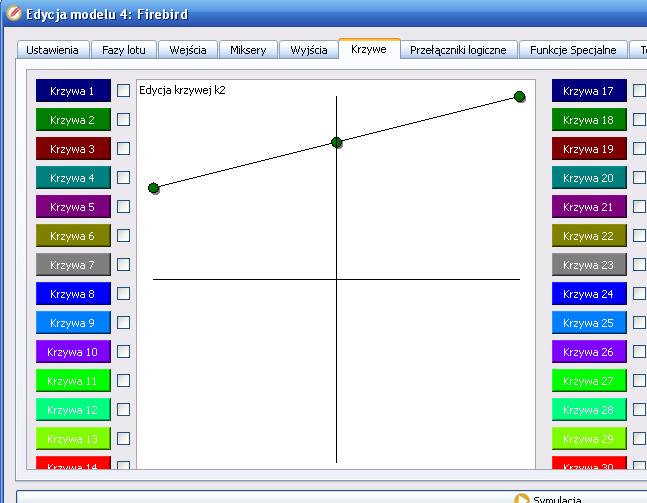Image resolution: width=647 pixels, height=503 pixels.
Task: Select the Krzywa 17 button
Action: 589,91
